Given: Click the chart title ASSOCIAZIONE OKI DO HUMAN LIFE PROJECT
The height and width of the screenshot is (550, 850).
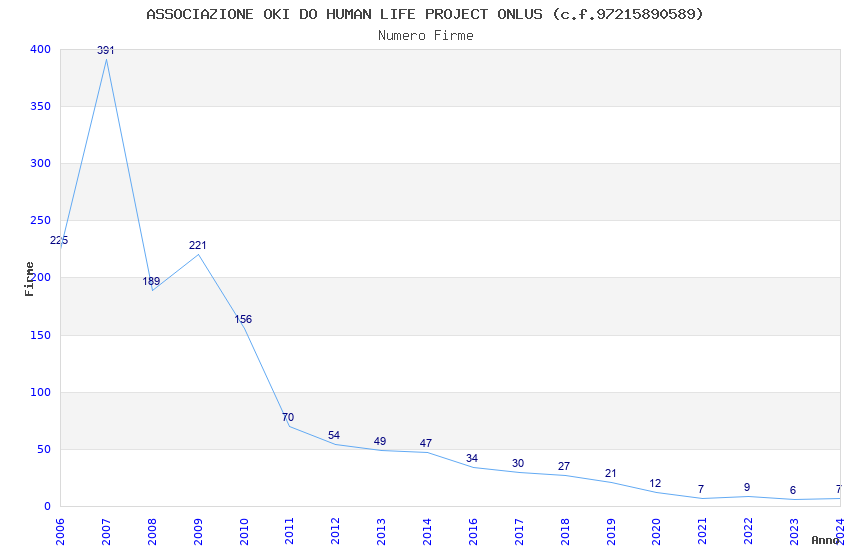Looking at the screenshot, I should pyautogui.click(x=425, y=14).
